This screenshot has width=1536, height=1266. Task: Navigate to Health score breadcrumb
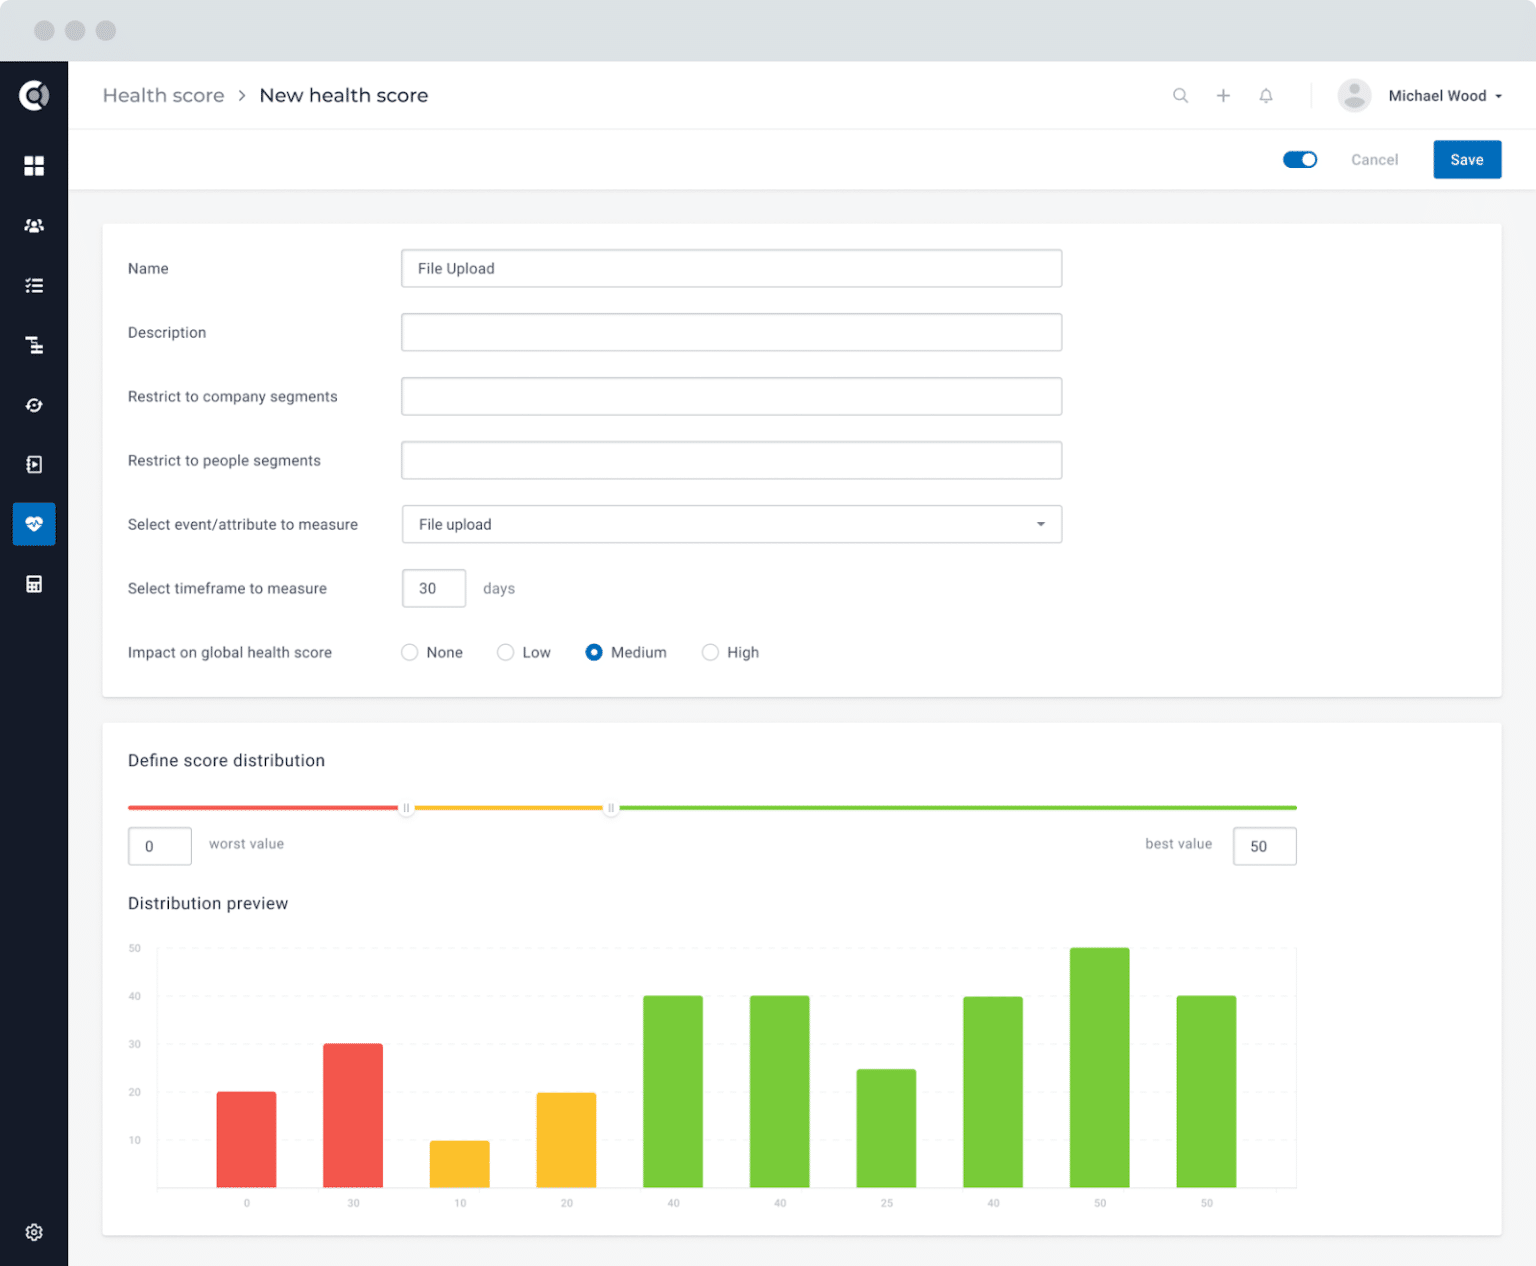[163, 95]
